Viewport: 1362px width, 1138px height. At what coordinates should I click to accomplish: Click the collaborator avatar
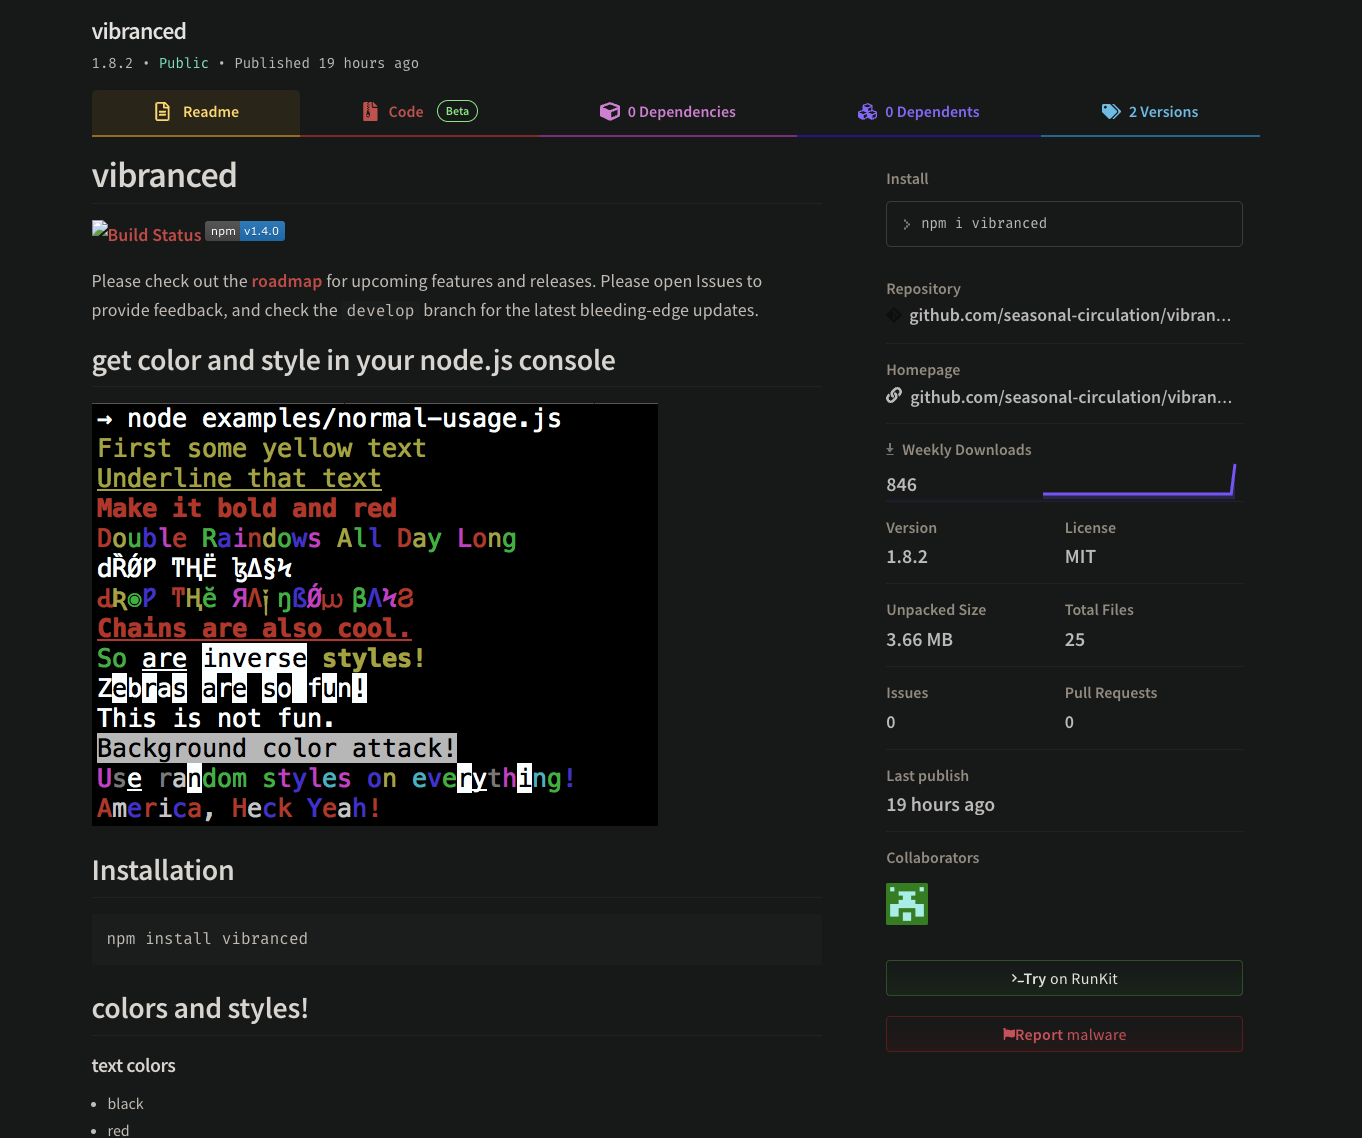point(906,903)
